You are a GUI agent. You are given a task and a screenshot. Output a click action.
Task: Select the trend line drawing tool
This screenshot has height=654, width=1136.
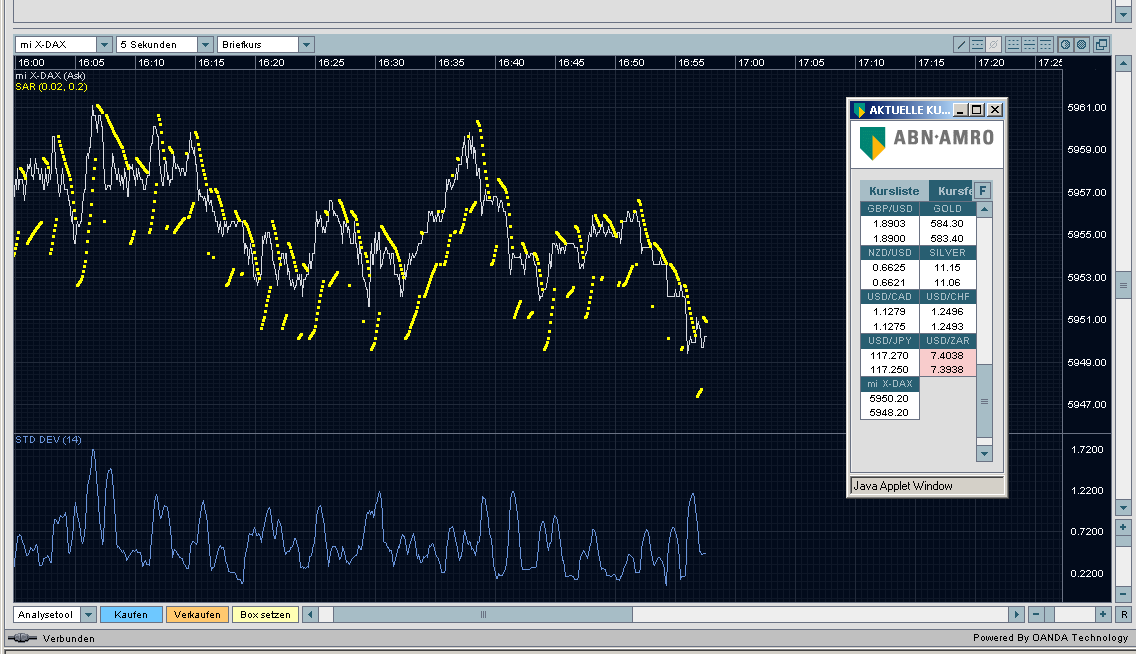[x=961, y=44]
